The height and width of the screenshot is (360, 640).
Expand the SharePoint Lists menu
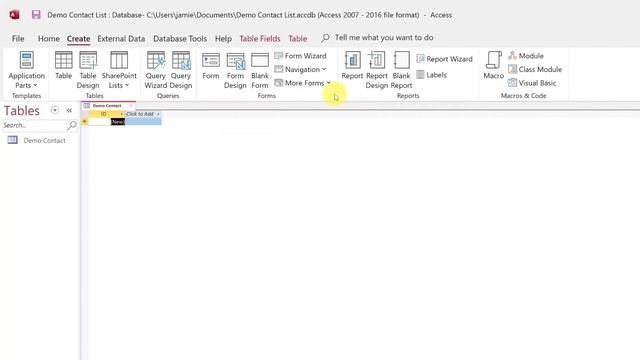pyautogui.click(x=119, y=70)
